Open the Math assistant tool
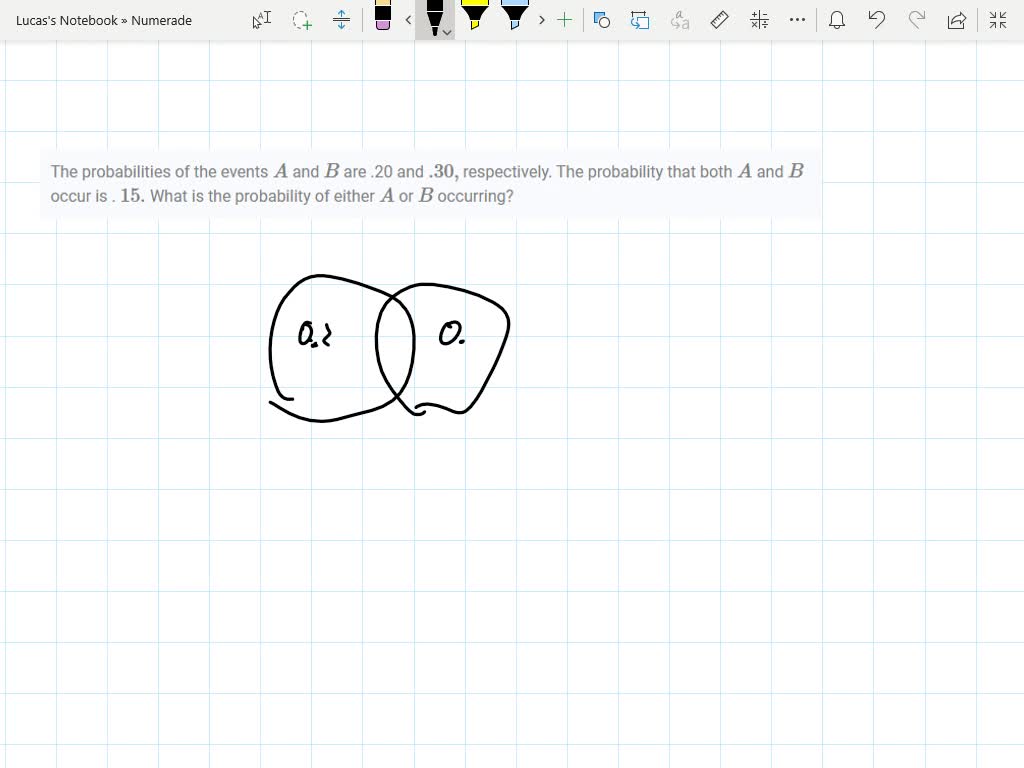The image size is (1024, 768). pyautogui.click(x=758, y=20)
